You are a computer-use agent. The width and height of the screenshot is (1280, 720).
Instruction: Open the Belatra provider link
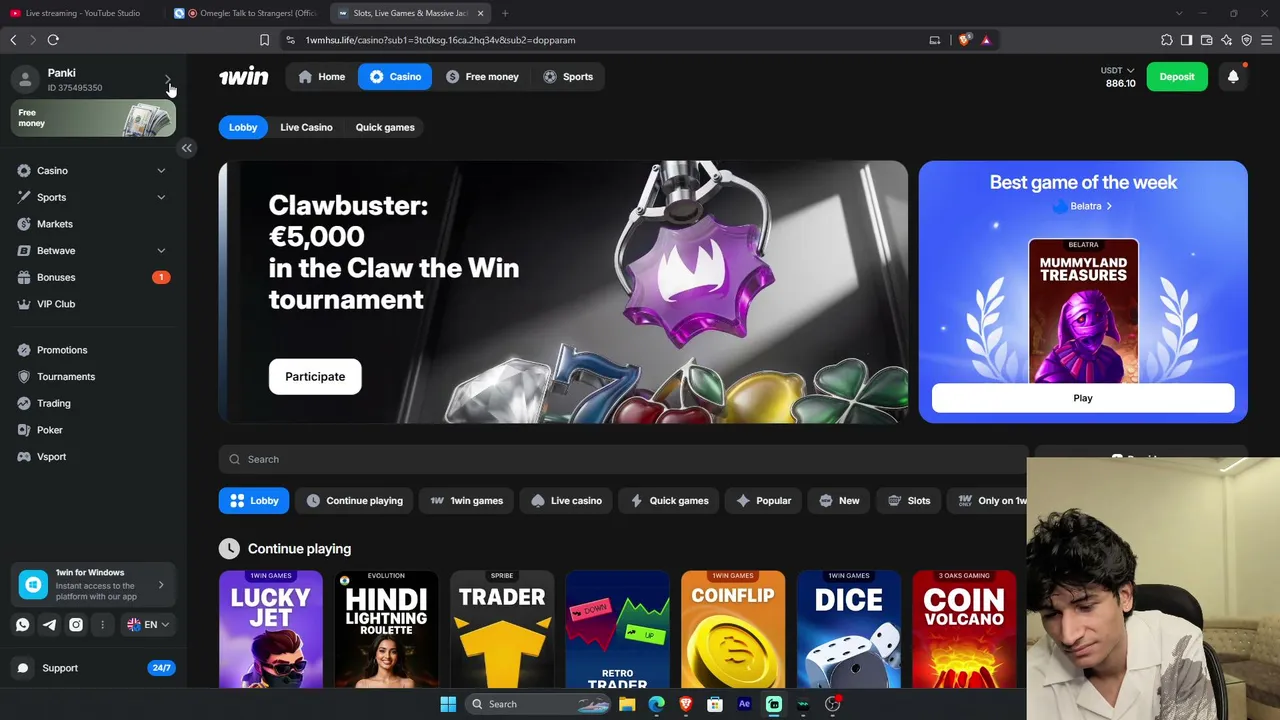(1083, 206)
